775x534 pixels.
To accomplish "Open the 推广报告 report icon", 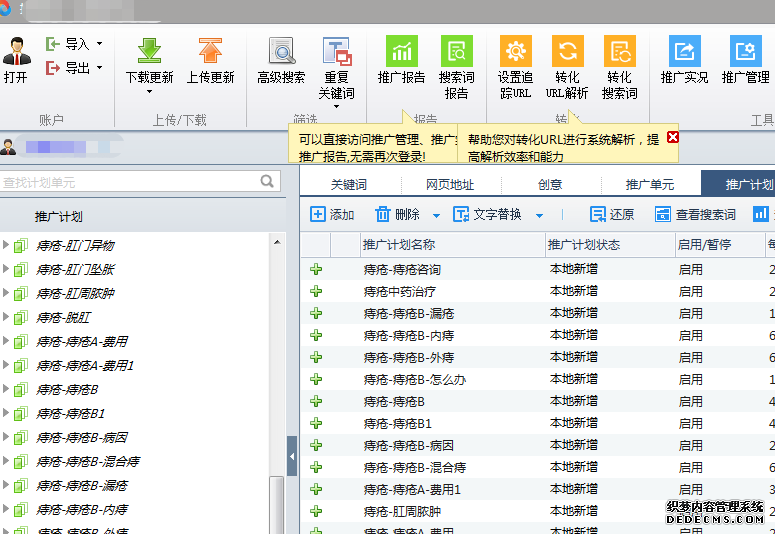I will coord(401,52).
